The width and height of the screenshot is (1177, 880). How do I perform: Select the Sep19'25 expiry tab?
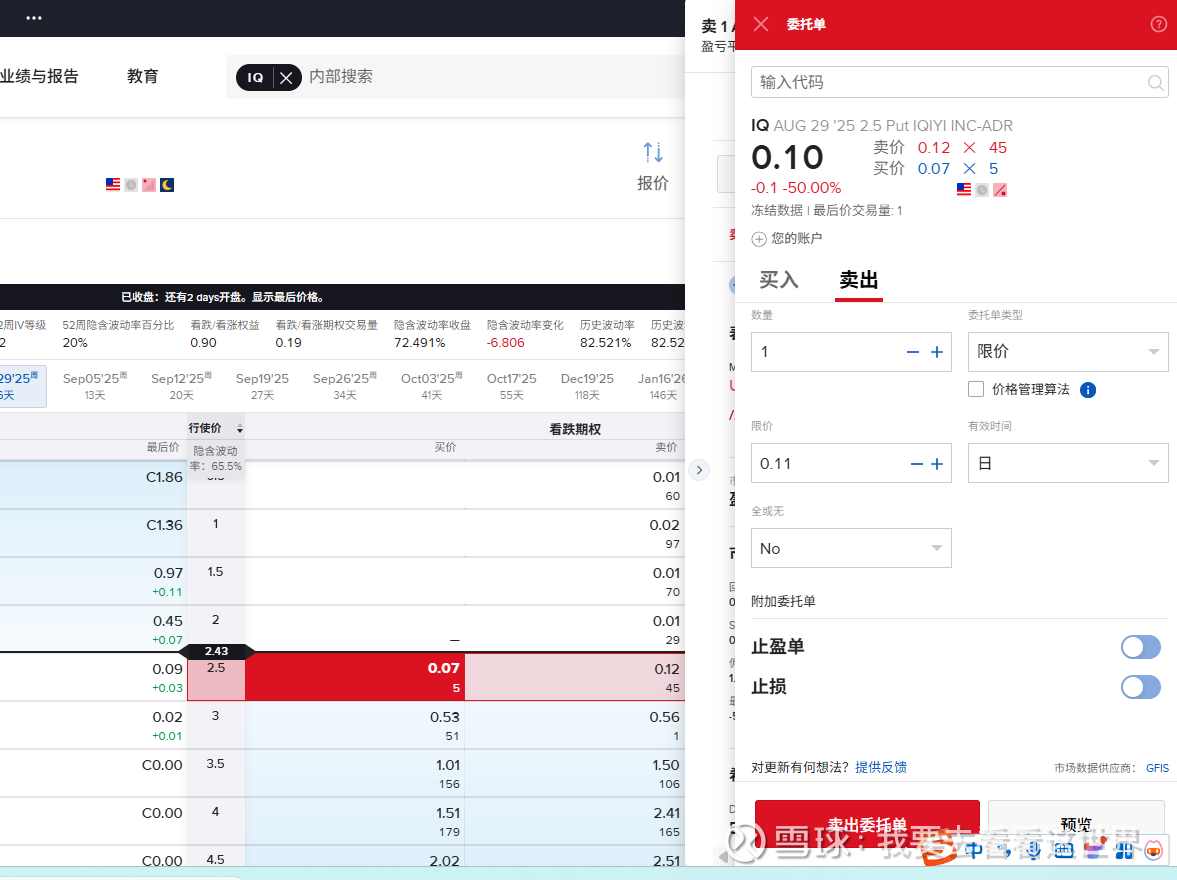pos(262,386)
